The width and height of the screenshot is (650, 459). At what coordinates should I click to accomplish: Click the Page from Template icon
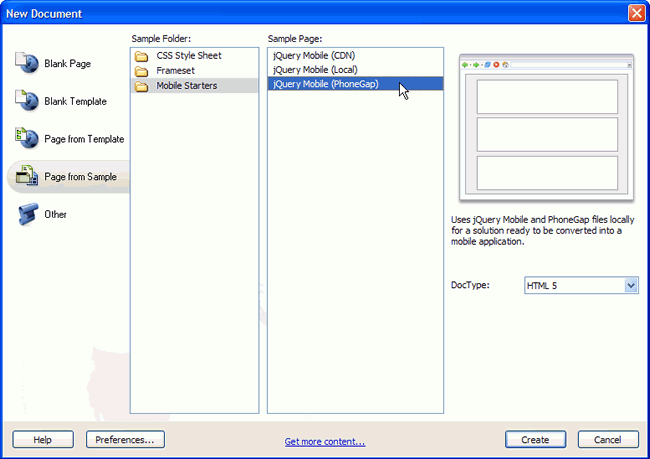pos(27,138)
